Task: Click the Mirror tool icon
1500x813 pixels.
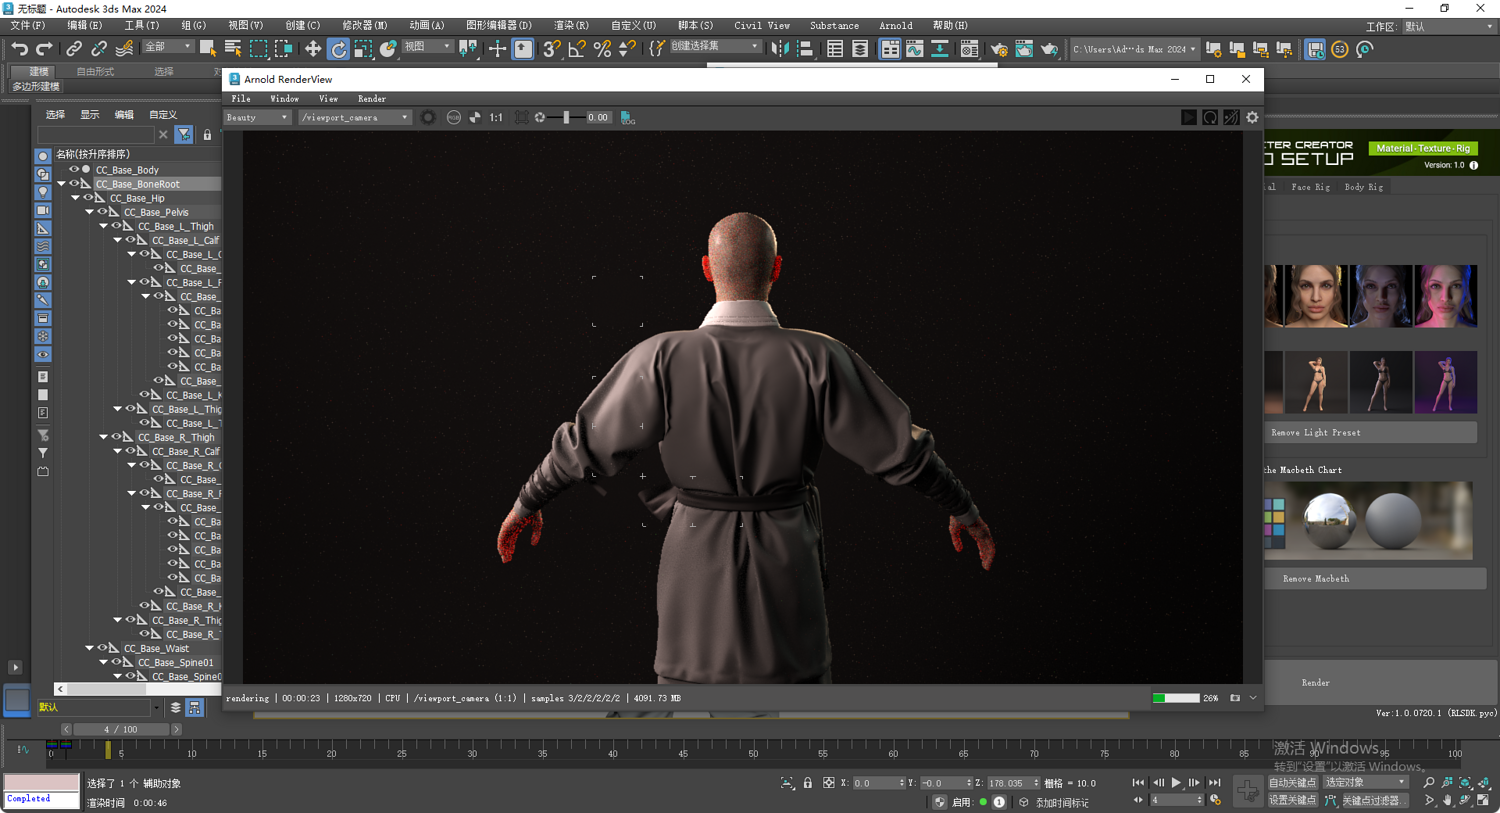Action: 780,49
